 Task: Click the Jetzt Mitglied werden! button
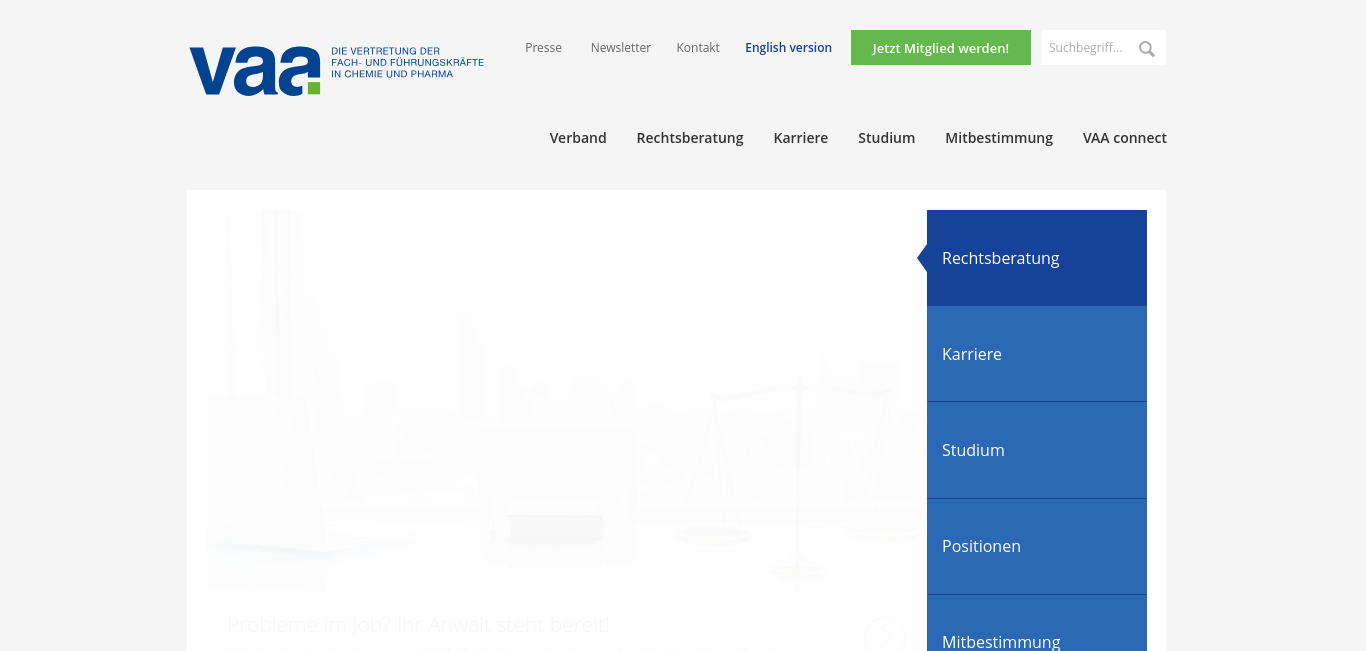point(941,48)
